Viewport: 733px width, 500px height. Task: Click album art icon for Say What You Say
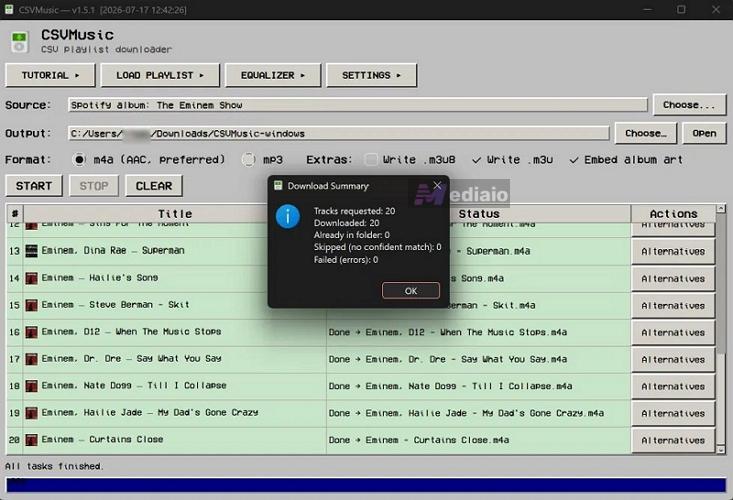[31, 359]
